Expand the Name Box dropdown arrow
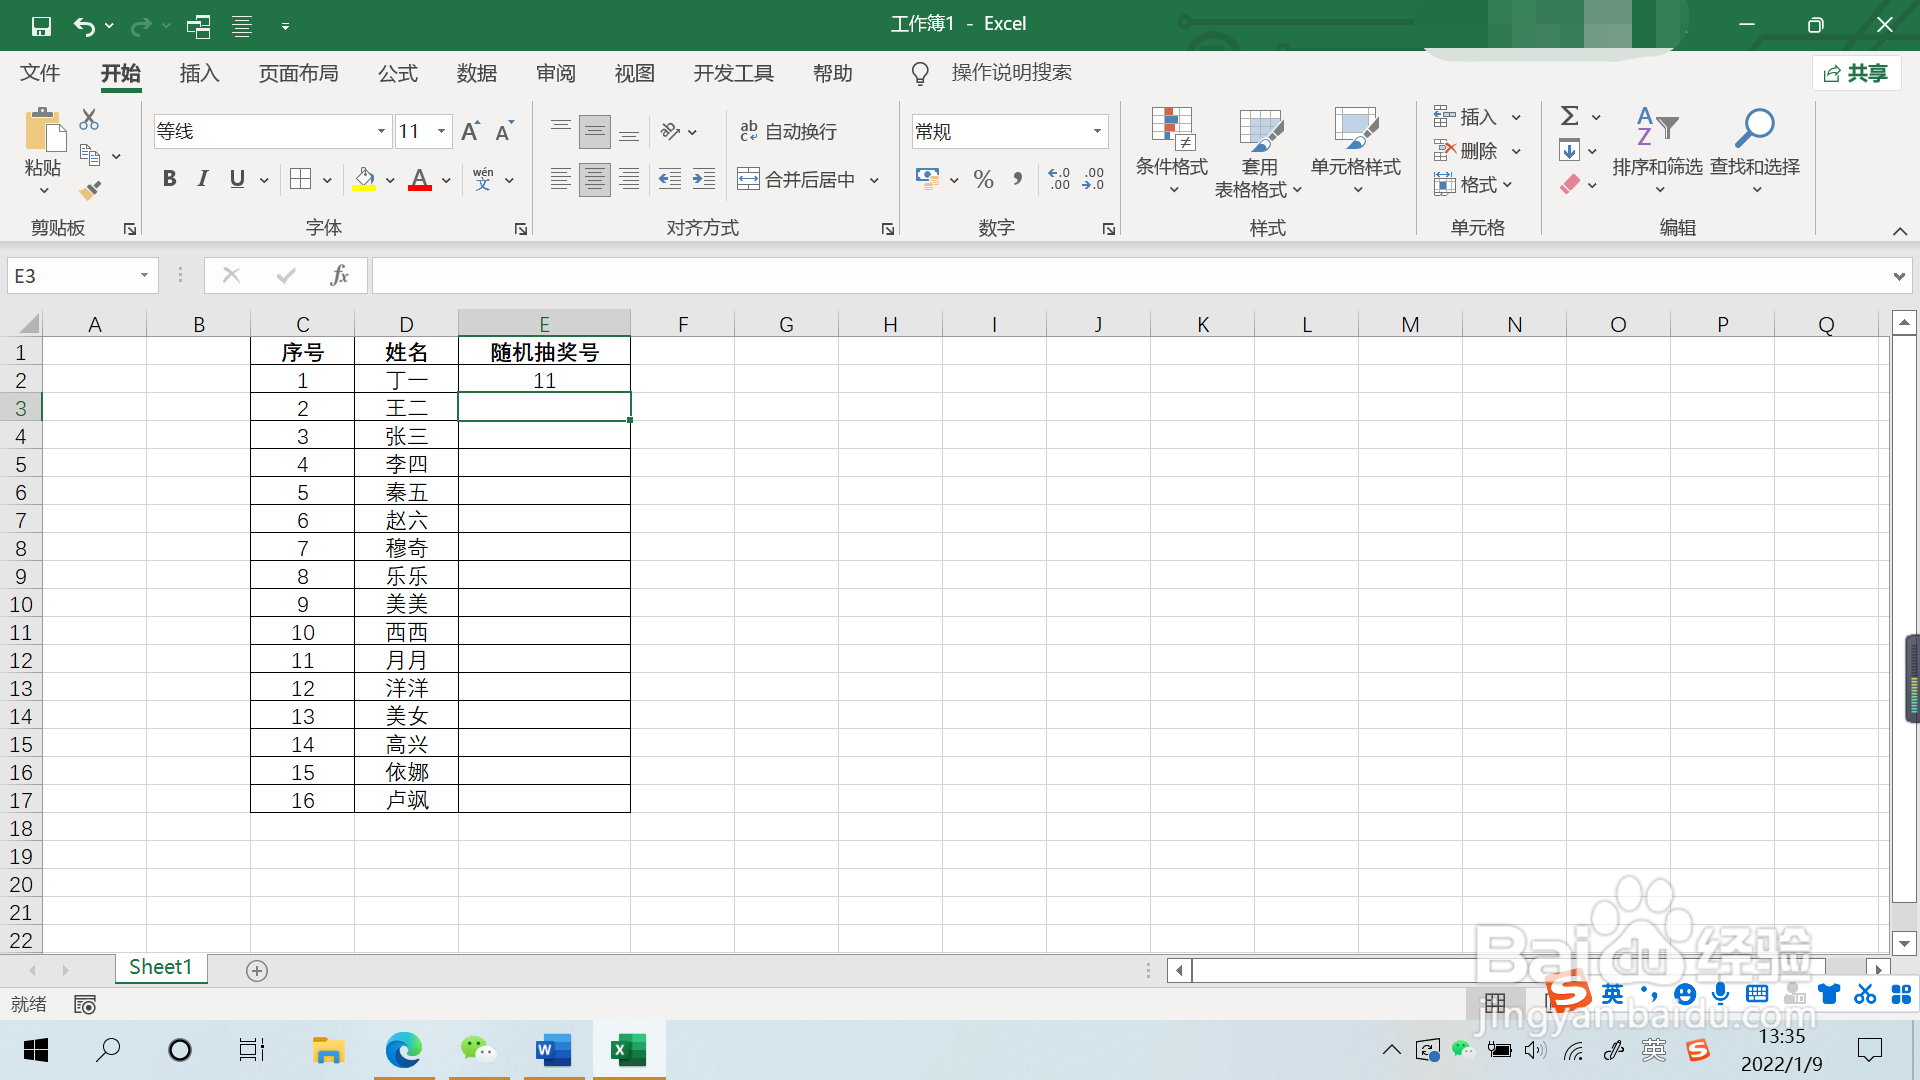 tap(144, 275)
